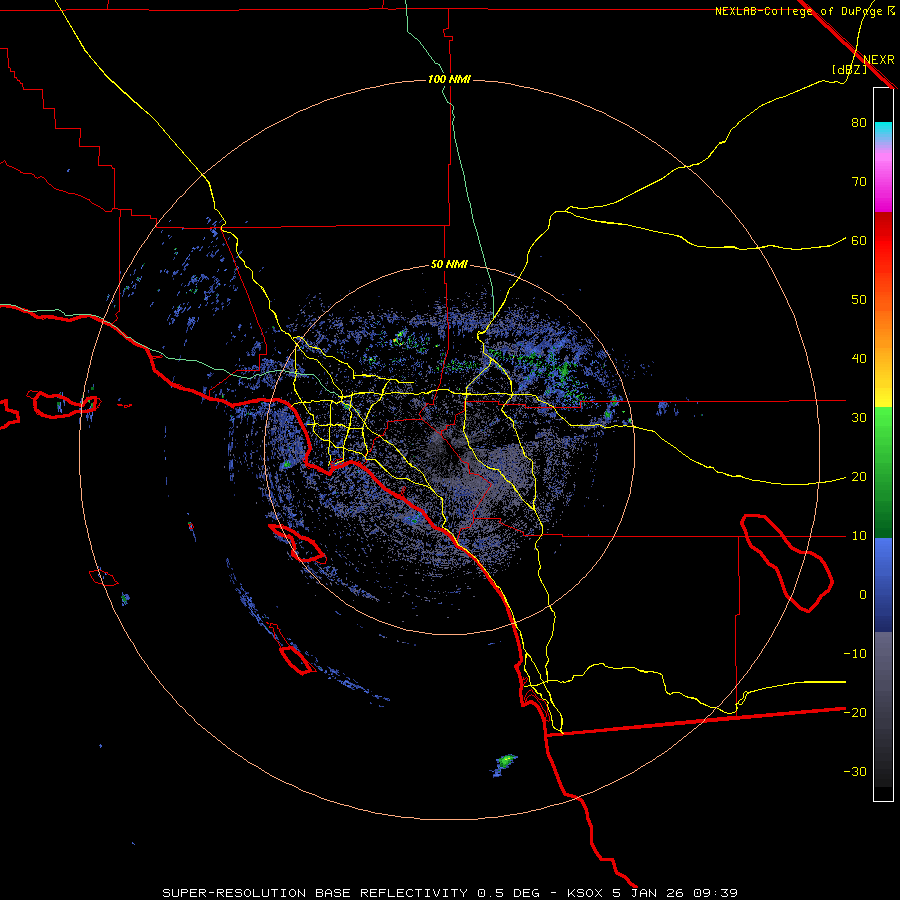Click the [dBZ] unit label
900x900 pixels.
849,69
